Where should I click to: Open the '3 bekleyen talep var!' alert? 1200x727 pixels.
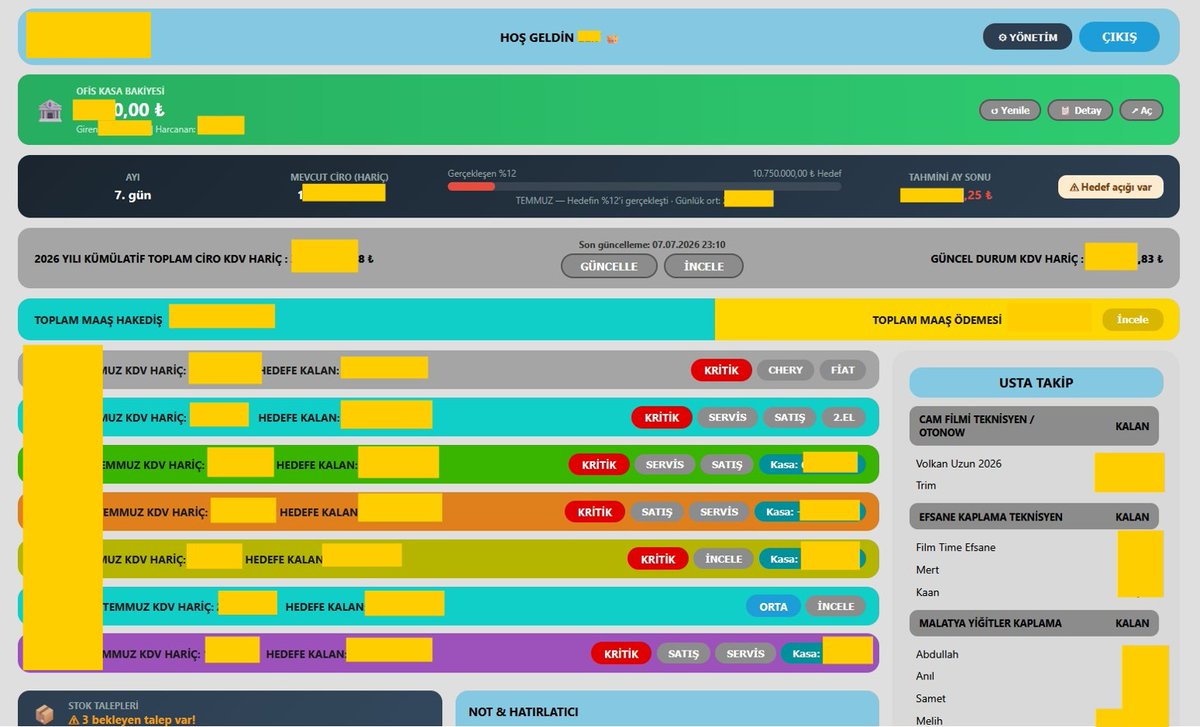[132, 719]
